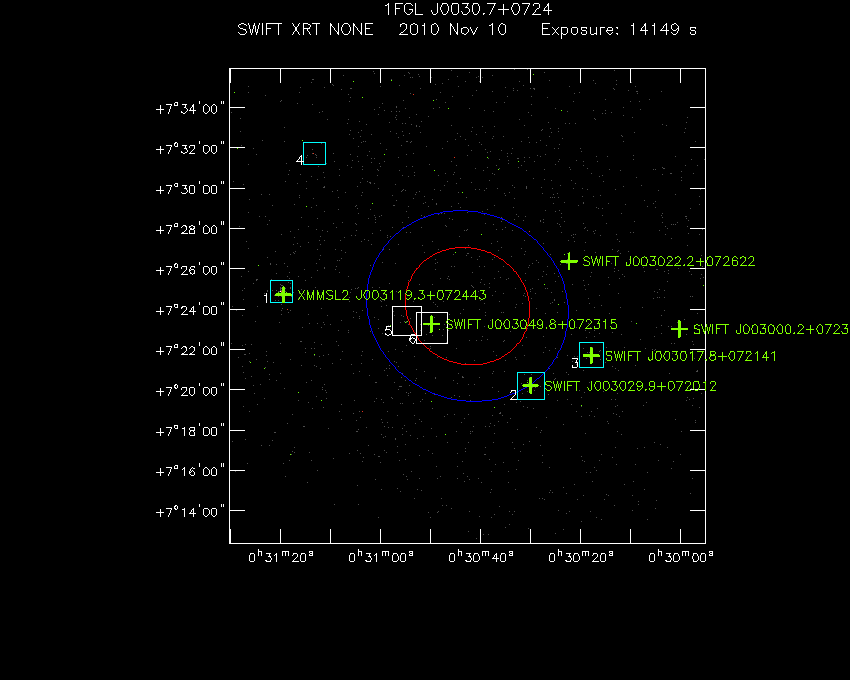Click the green cross marking SWIFT J003029.9+072012
This screenshot has width=850, height=680.
(531, 386)
